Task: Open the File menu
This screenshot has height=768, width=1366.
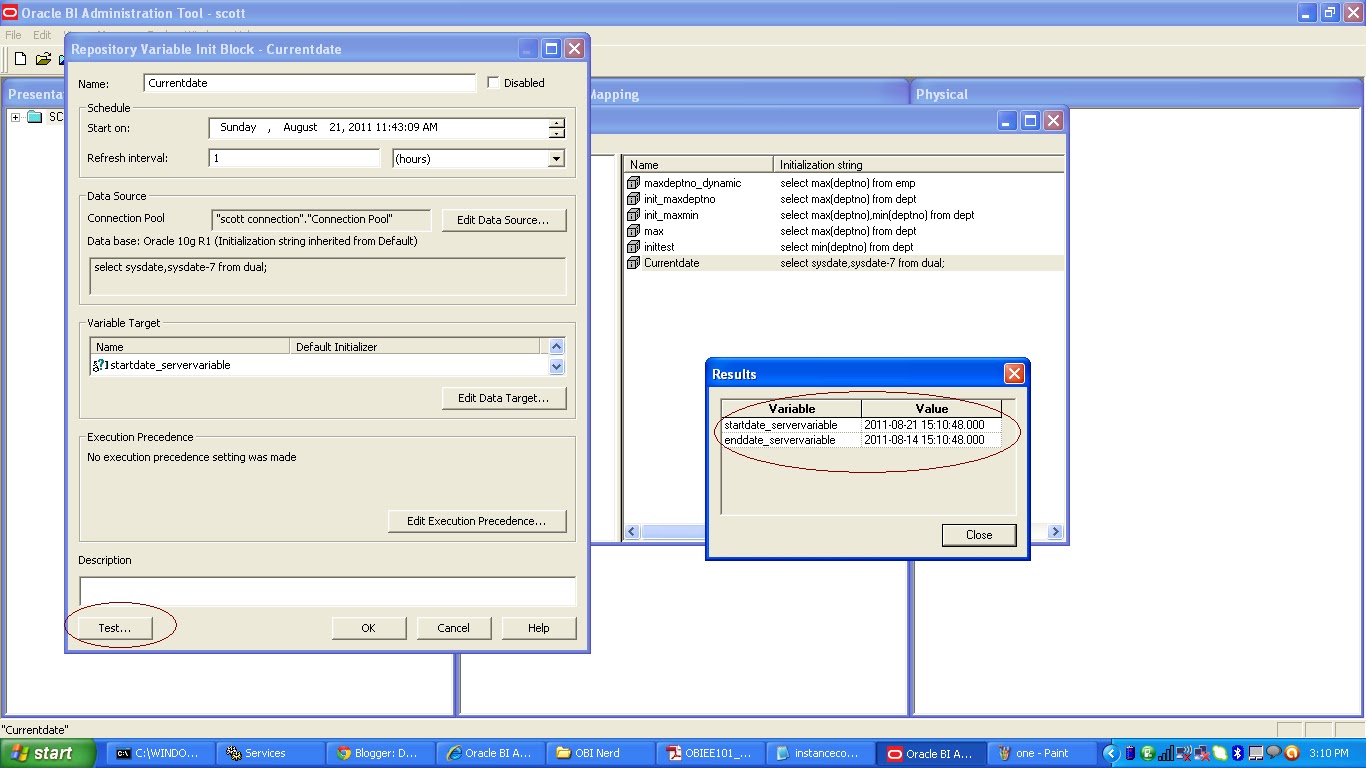Action: (12, 34)
